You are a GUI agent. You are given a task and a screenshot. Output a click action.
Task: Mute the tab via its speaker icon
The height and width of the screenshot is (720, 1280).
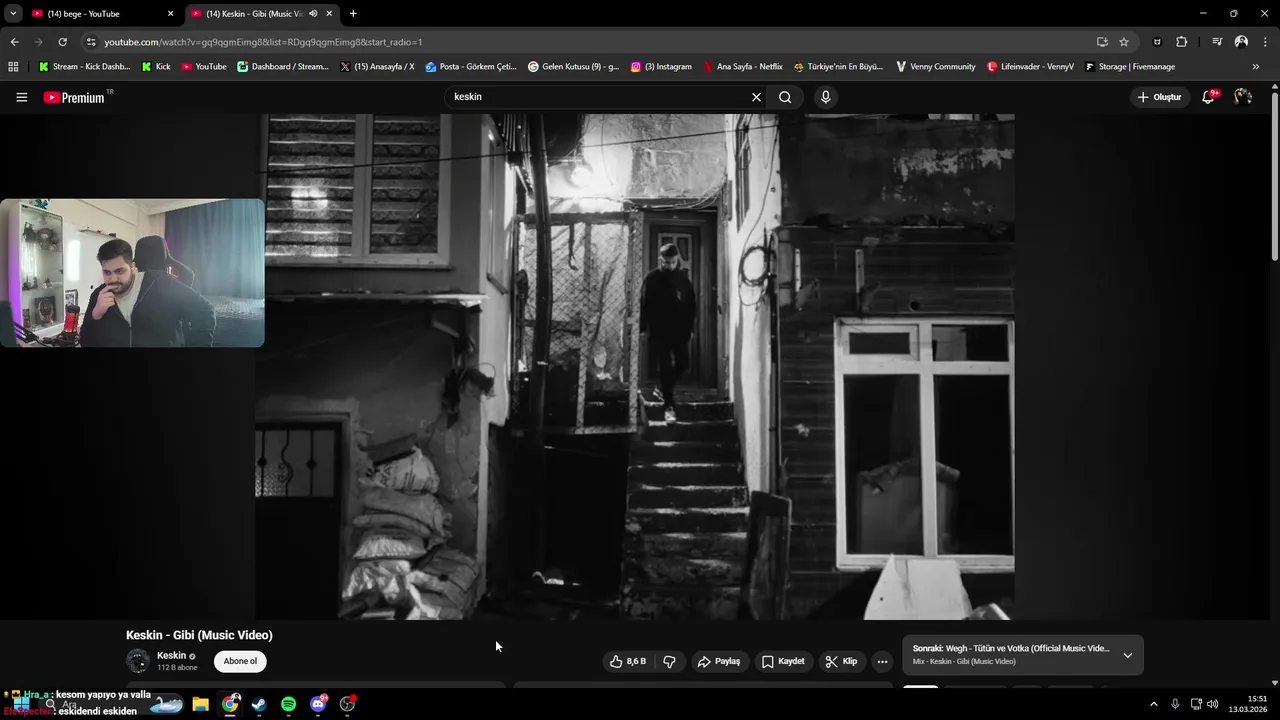coord(313,13)
